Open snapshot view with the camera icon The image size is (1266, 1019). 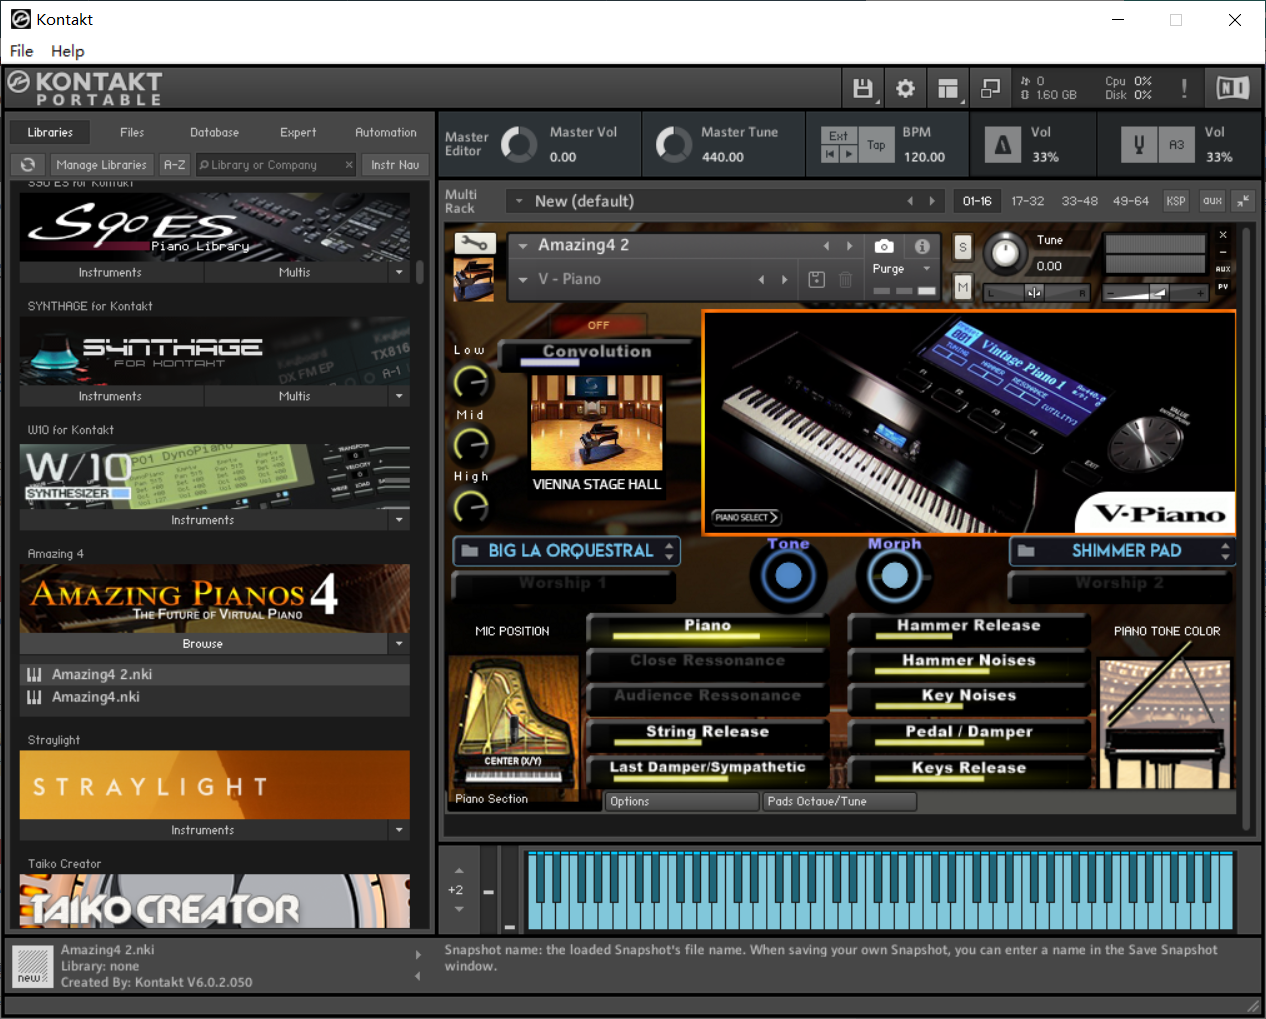(883, 246)
